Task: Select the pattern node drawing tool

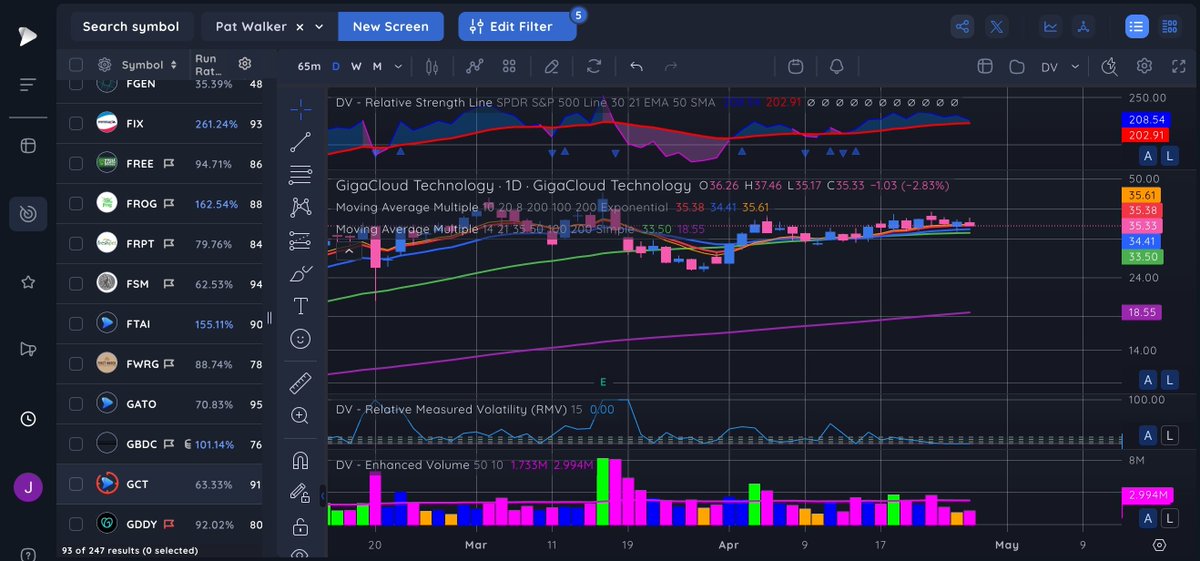Action: click(x=300, y=207)
